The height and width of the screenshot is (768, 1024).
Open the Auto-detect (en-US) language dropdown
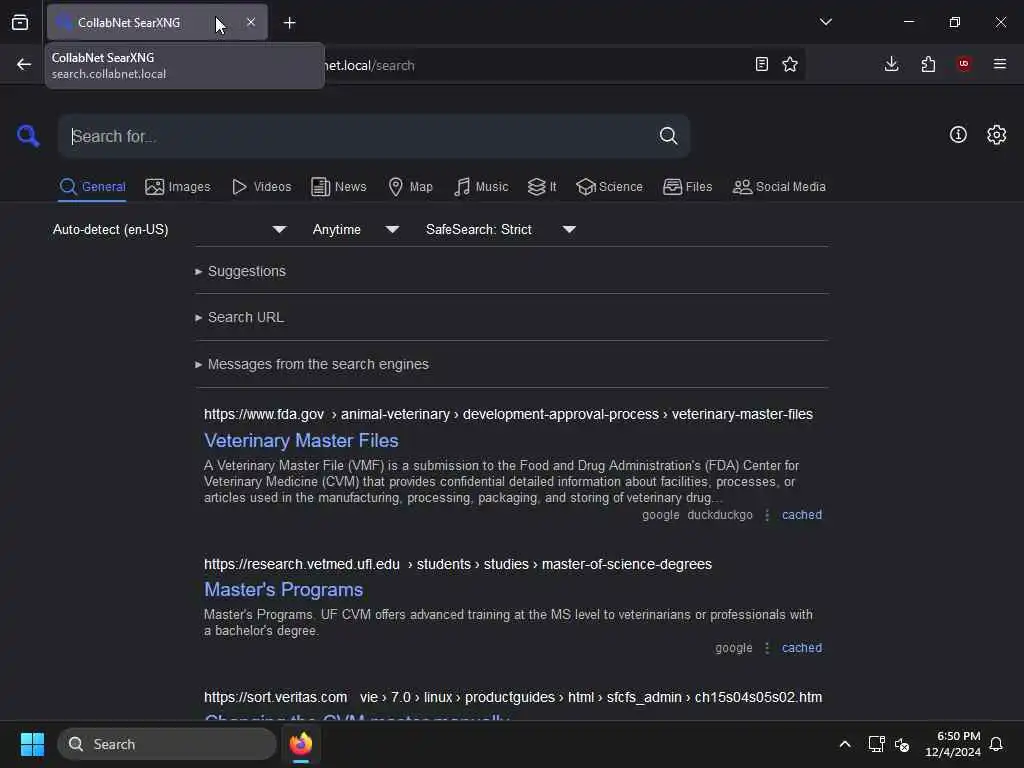coord(170,229)
